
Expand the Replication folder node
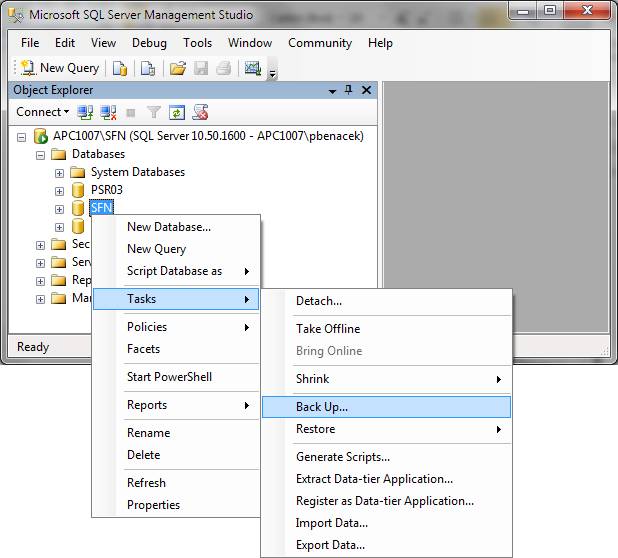point(40,281)
